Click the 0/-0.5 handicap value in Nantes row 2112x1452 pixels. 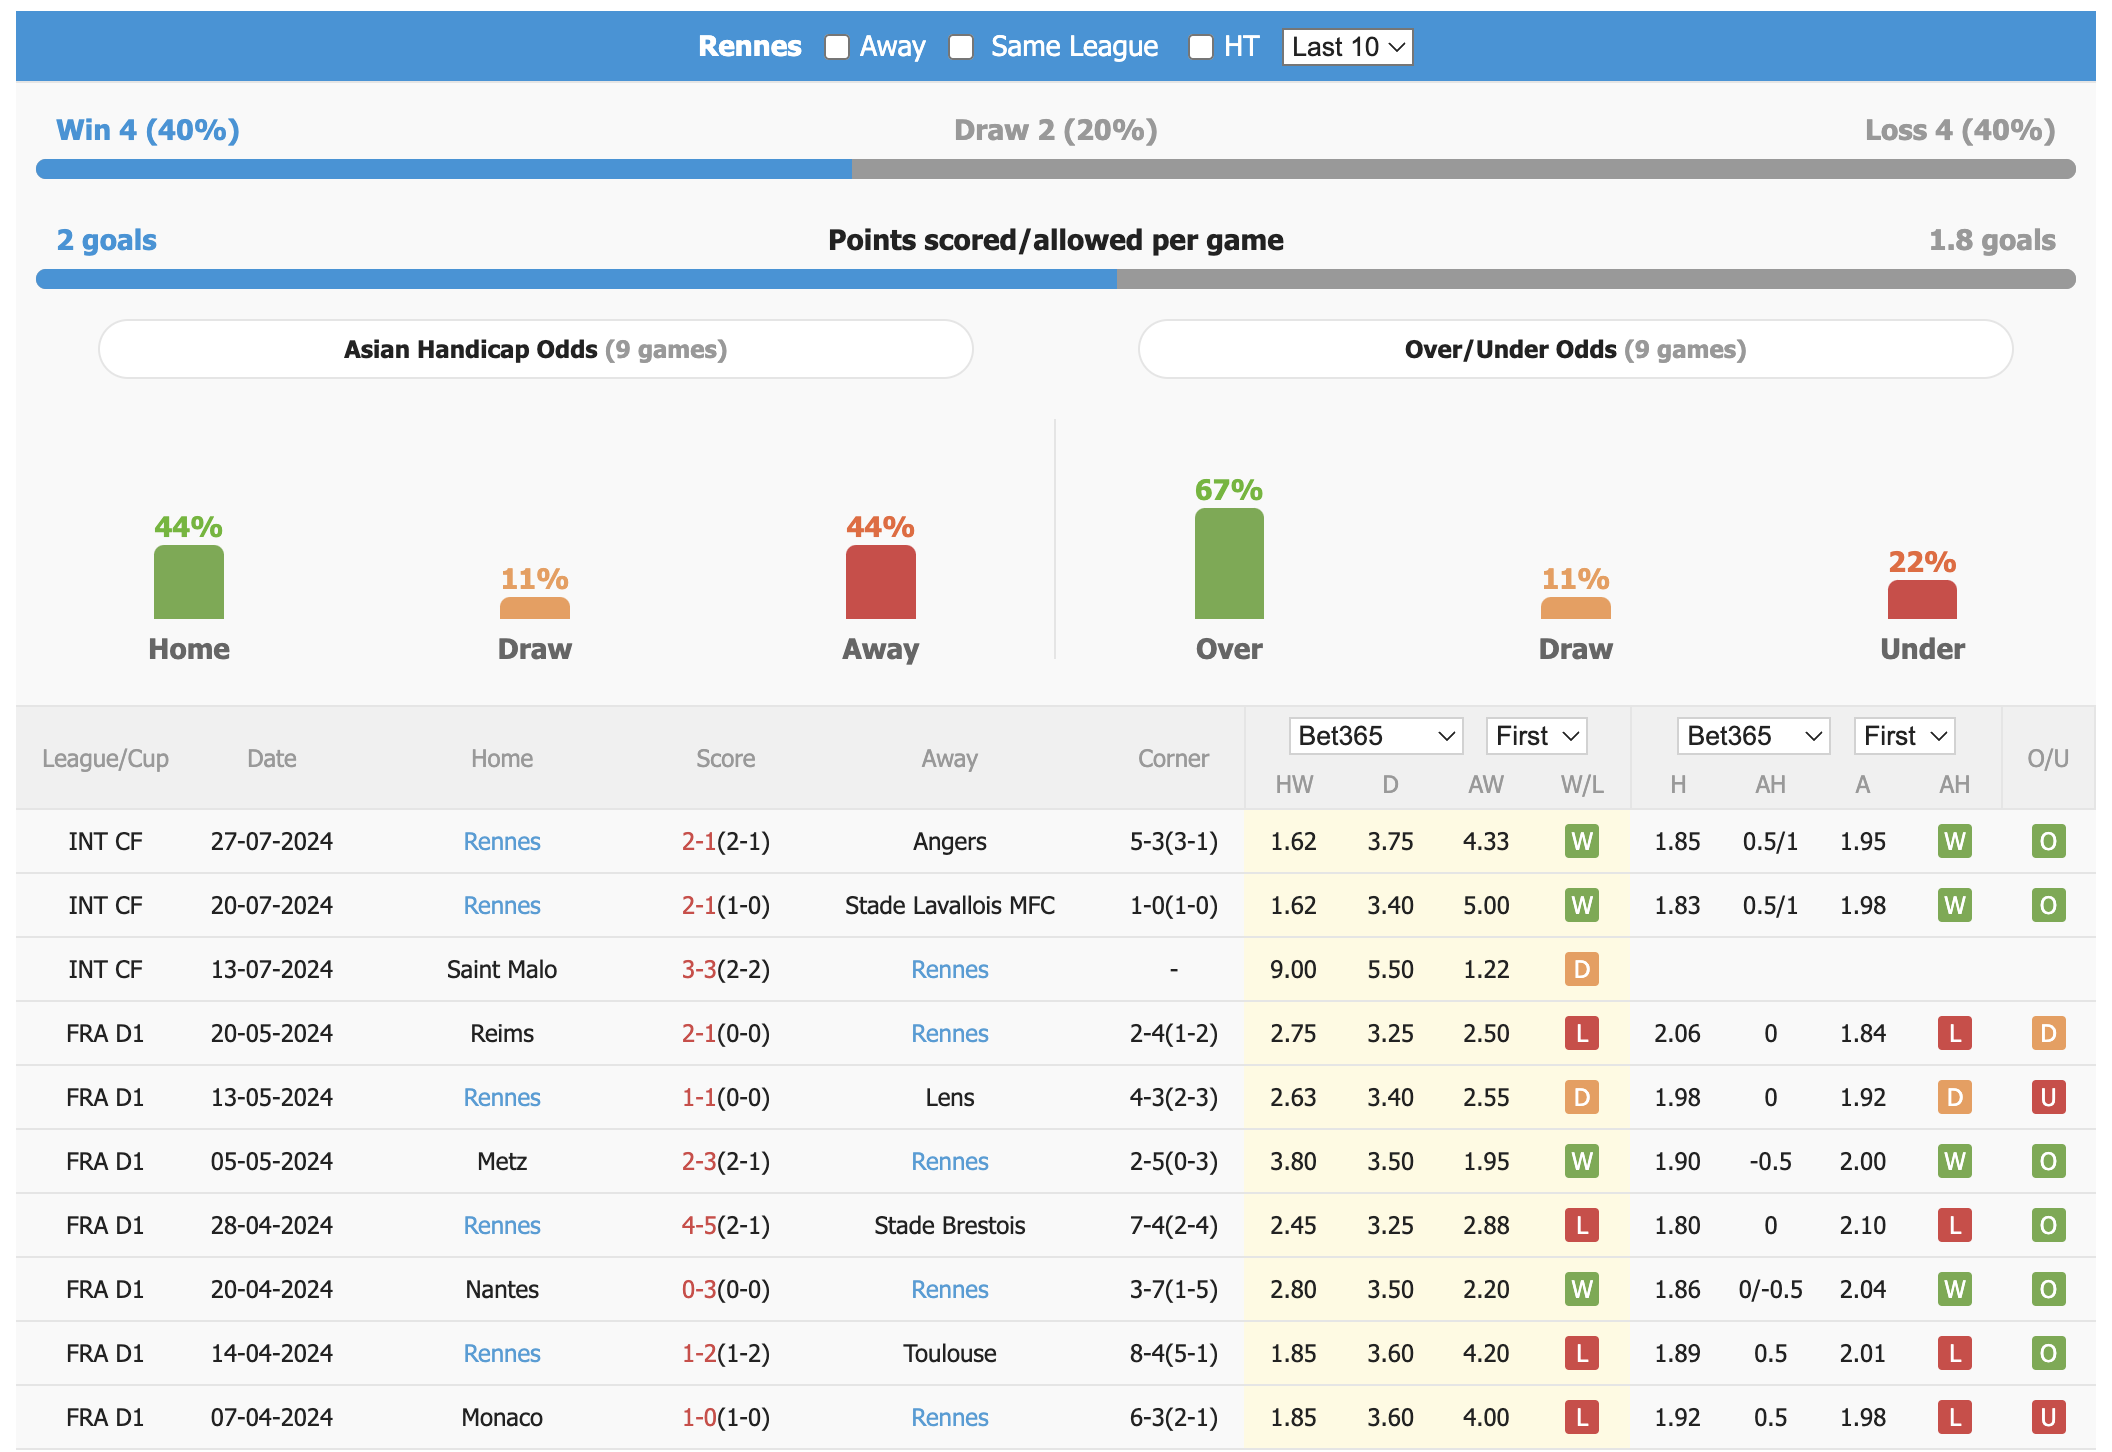click(x=1770, y=1289)
